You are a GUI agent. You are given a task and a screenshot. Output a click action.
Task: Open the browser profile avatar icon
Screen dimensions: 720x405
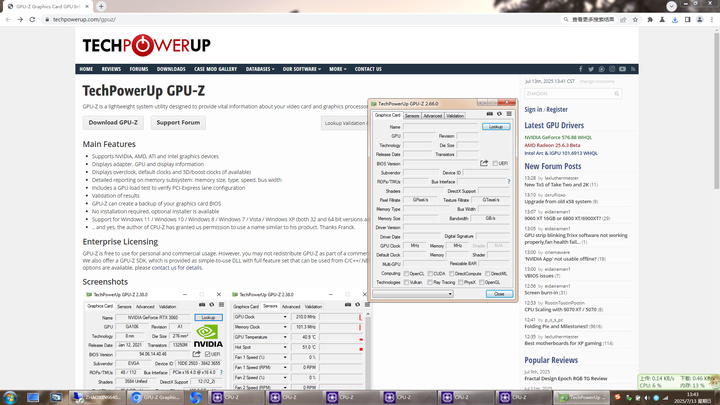pos(700,20)
